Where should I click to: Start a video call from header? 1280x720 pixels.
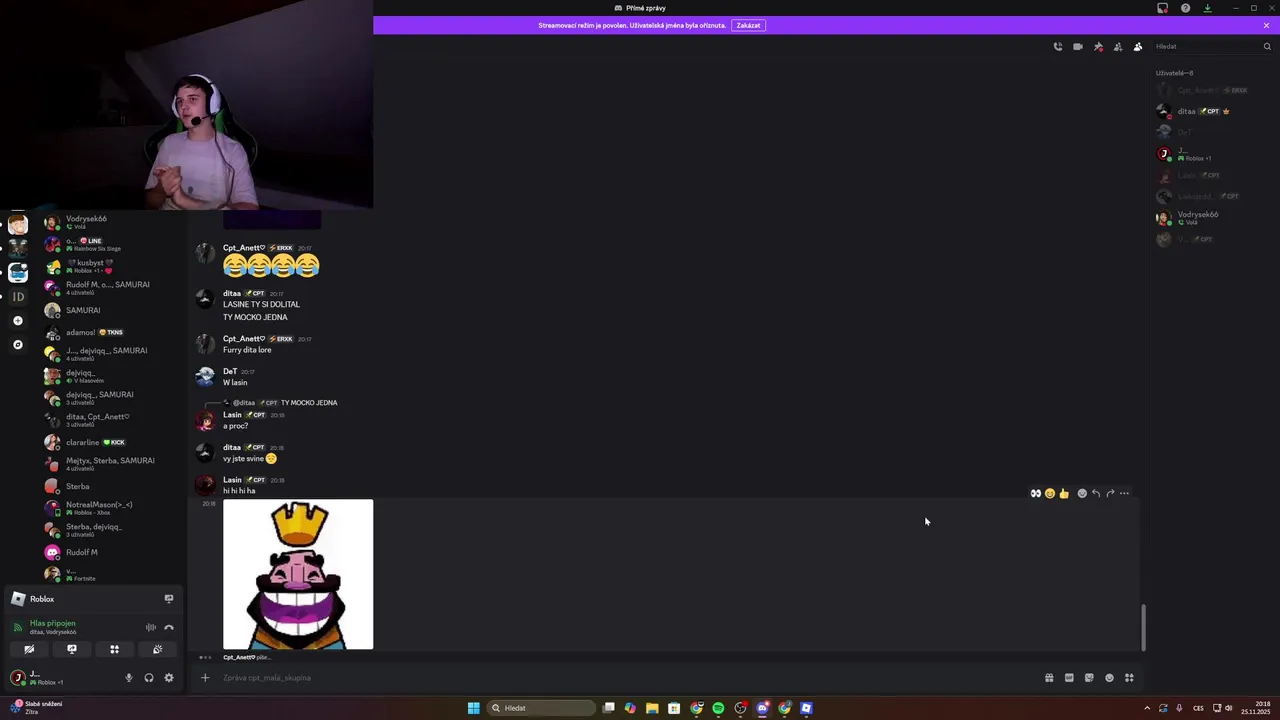point(1078,47)
